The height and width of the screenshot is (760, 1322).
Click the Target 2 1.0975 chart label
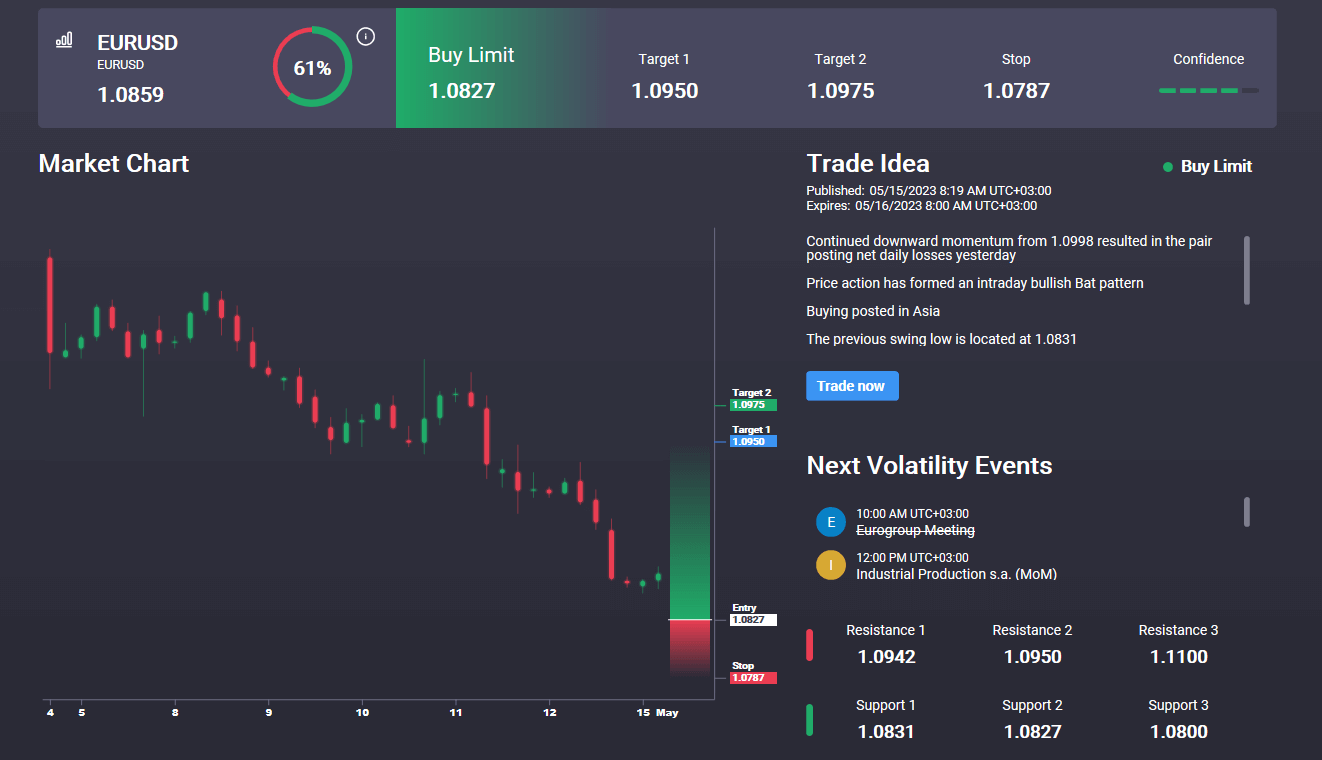[x=753, y=400]
